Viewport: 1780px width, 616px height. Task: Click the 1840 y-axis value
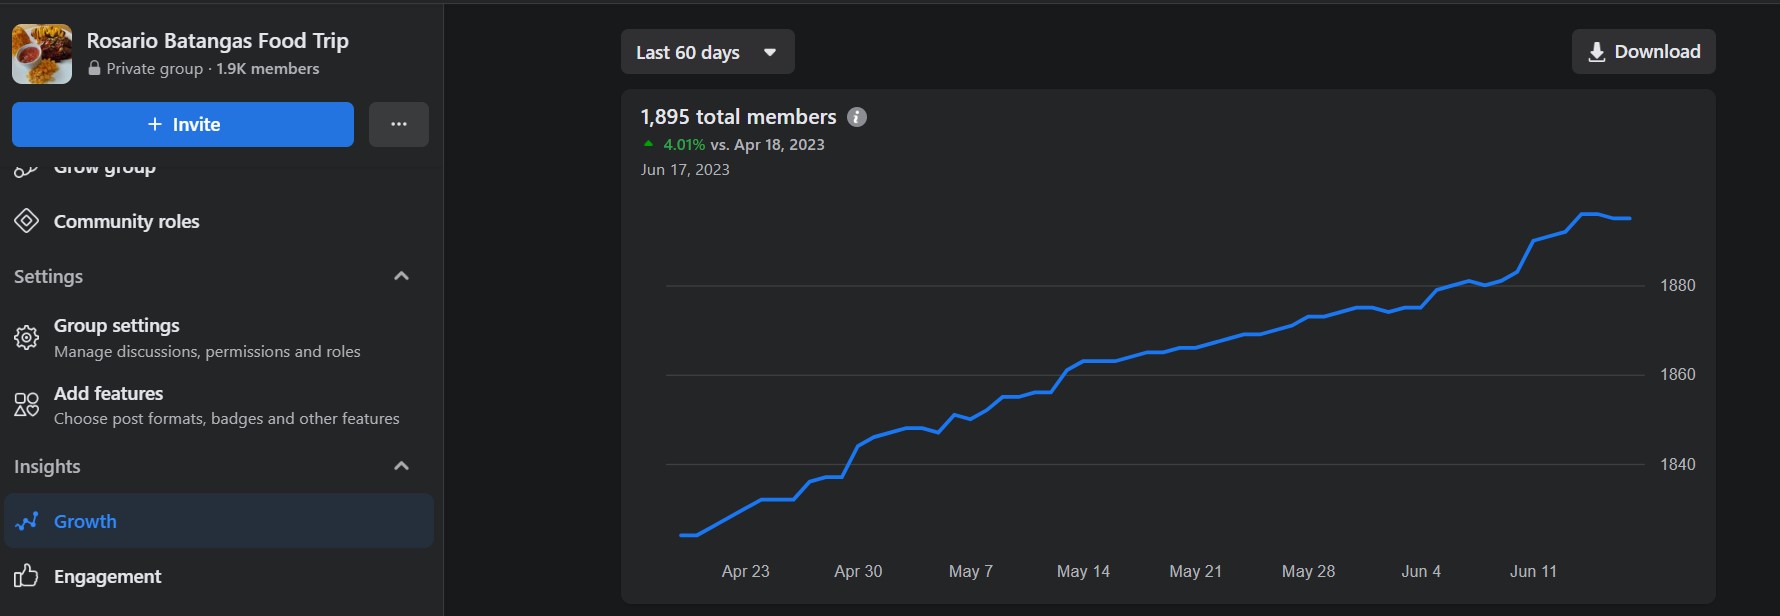pos(1678,464)
